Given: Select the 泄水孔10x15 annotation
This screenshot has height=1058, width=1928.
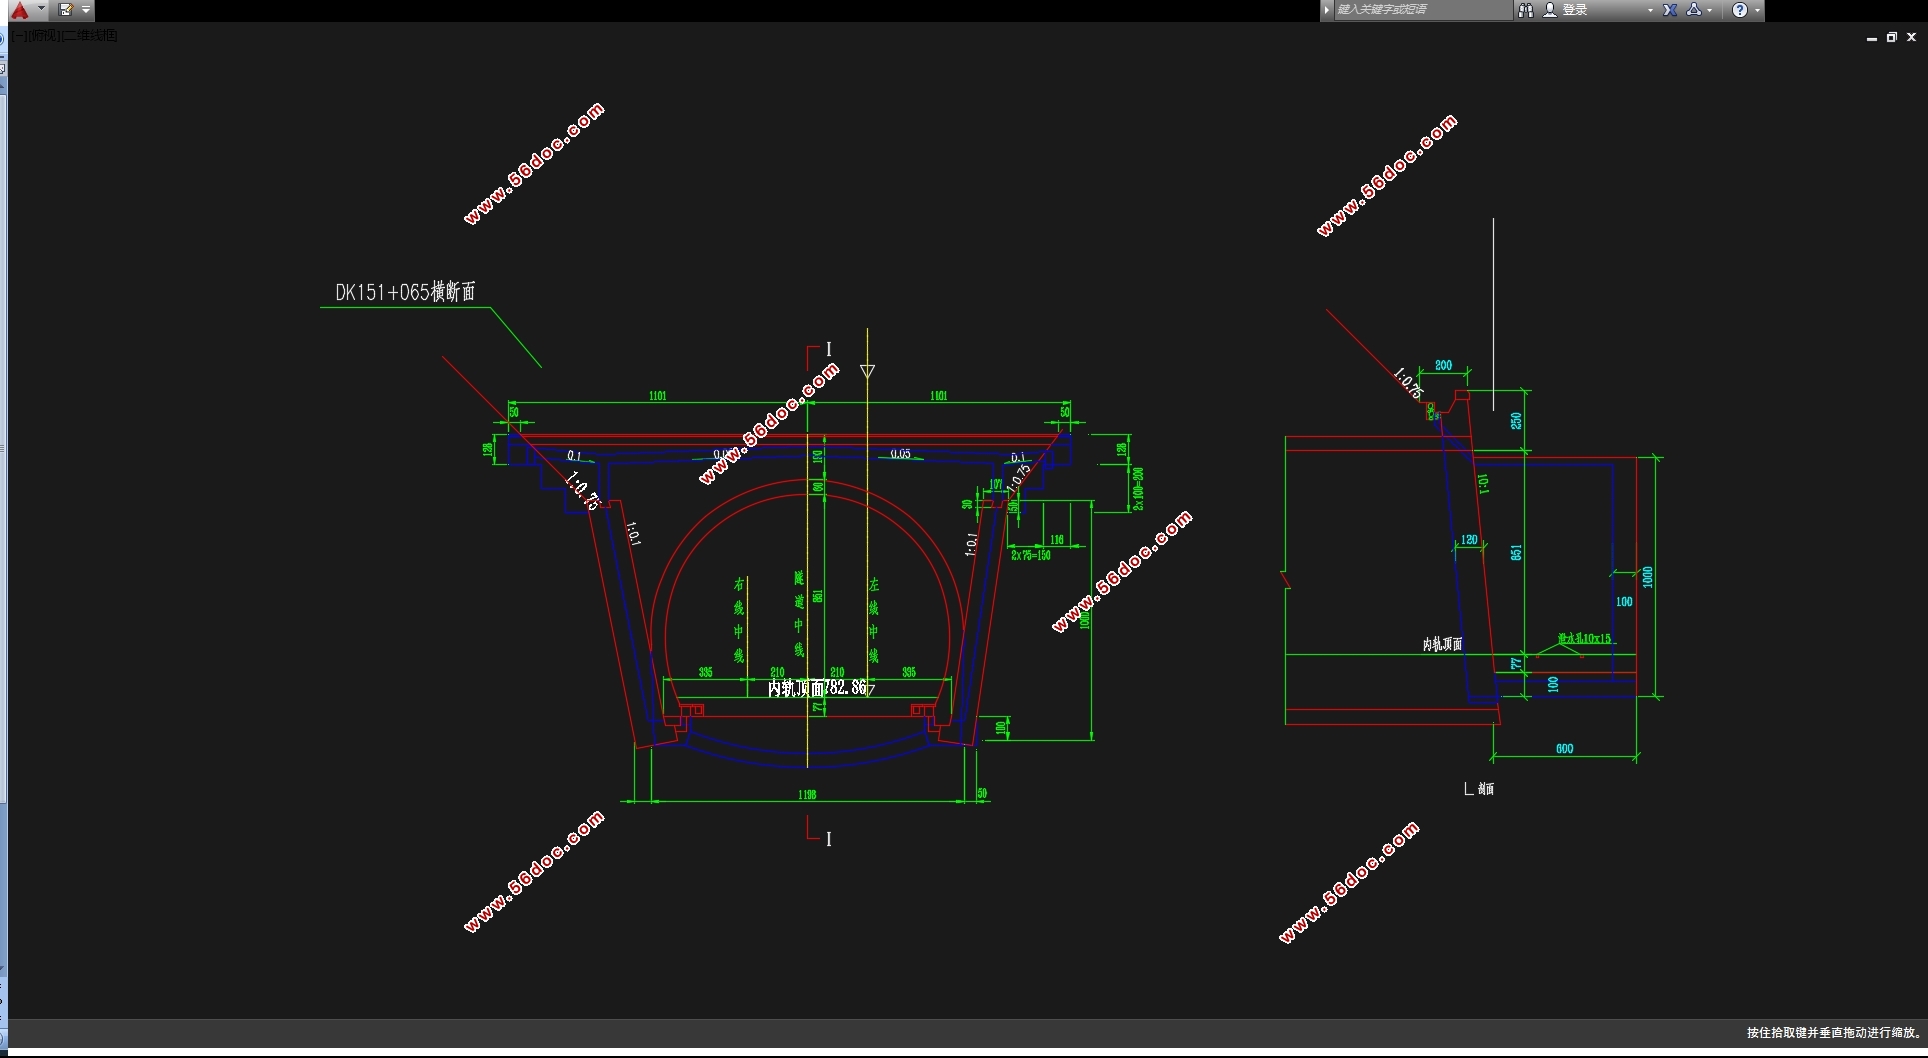Looking at the screenshot, I should tap(1584, 638).
